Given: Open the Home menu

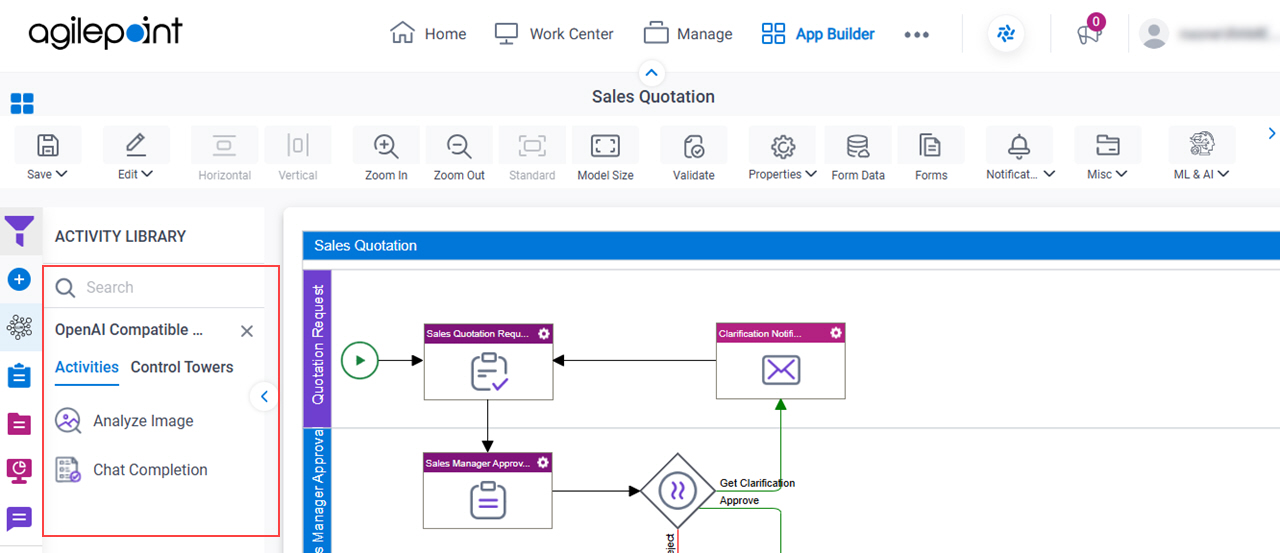Looking at the screenshot, I should (x=428, y=34).
